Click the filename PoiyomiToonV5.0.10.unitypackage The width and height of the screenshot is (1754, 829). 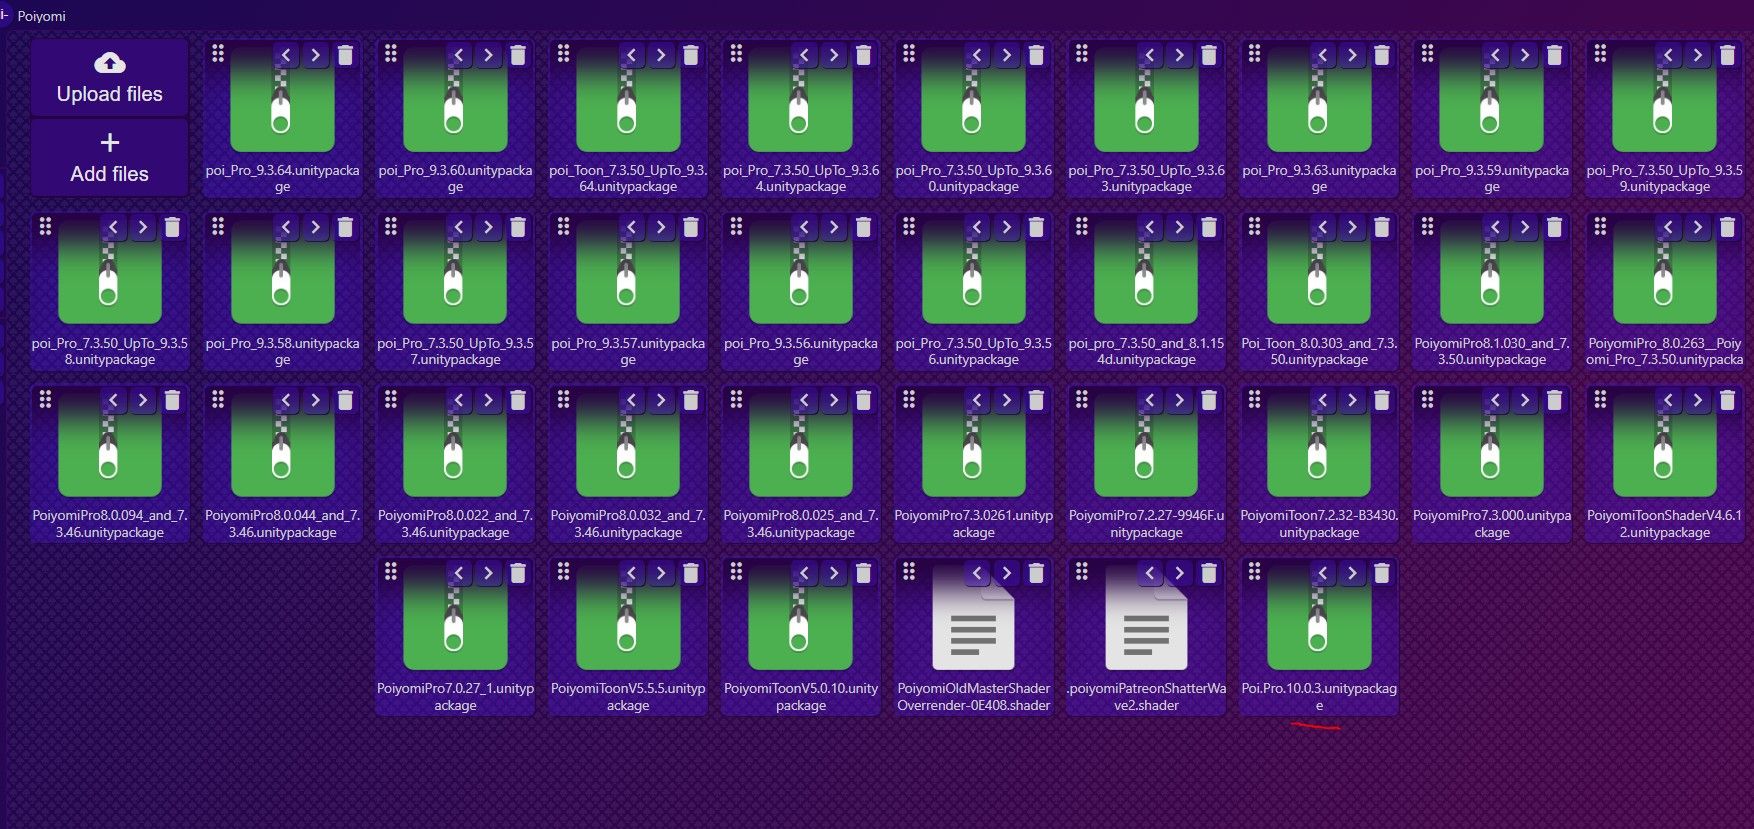coord(801,697)
